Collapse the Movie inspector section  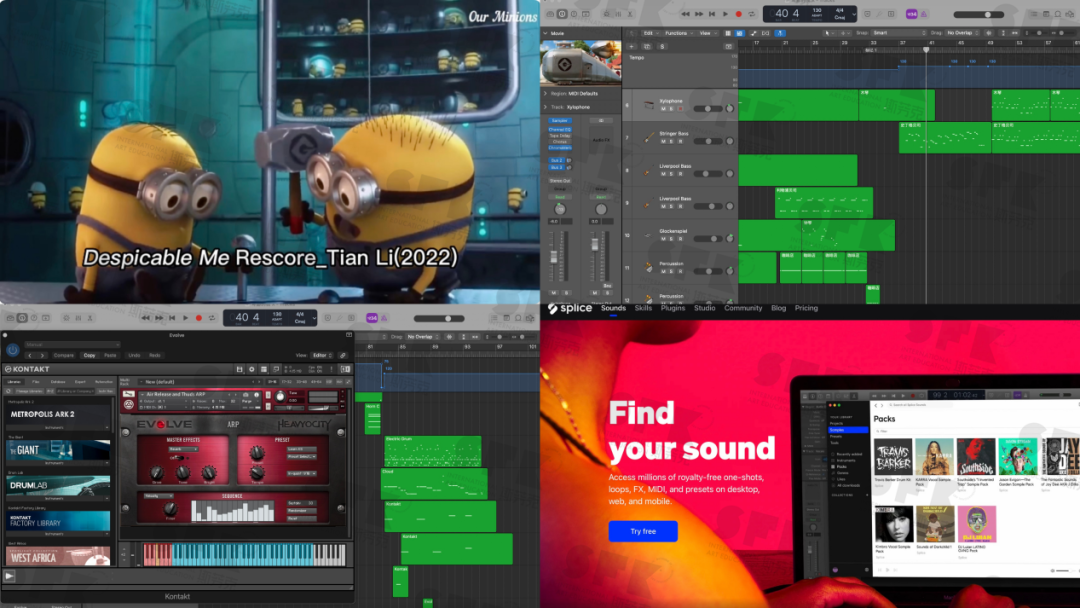tap(546, 33)
